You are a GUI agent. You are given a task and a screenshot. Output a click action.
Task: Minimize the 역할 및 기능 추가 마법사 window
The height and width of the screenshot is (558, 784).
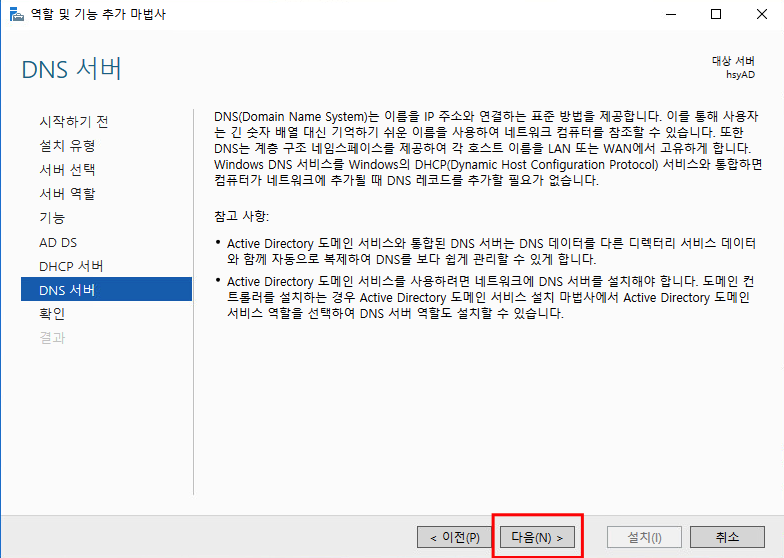tap(671, 14)
